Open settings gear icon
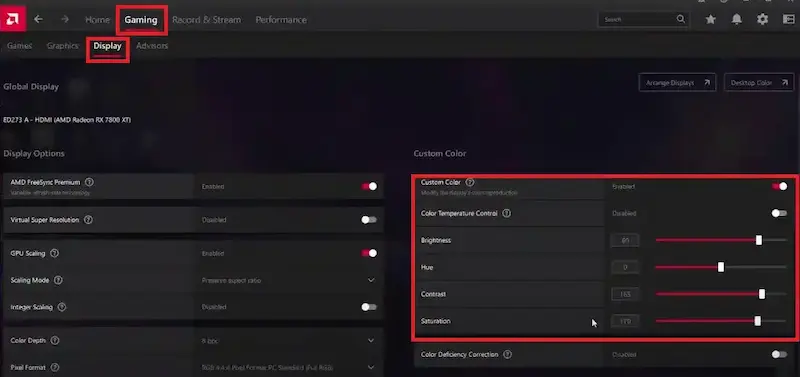The width and height of the screenshot is (800, 377). (762, 19)
